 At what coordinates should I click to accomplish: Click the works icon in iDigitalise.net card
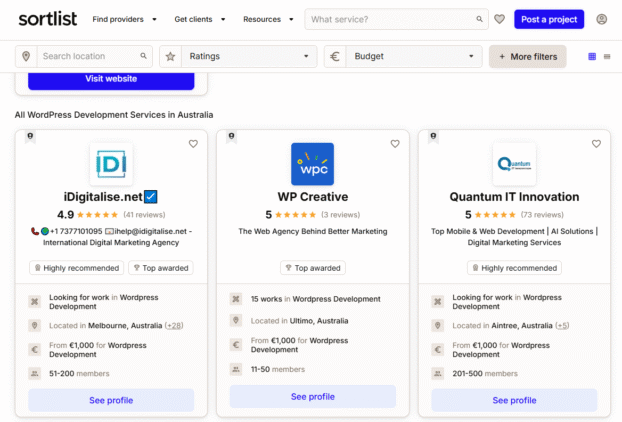tap(35, 302)
